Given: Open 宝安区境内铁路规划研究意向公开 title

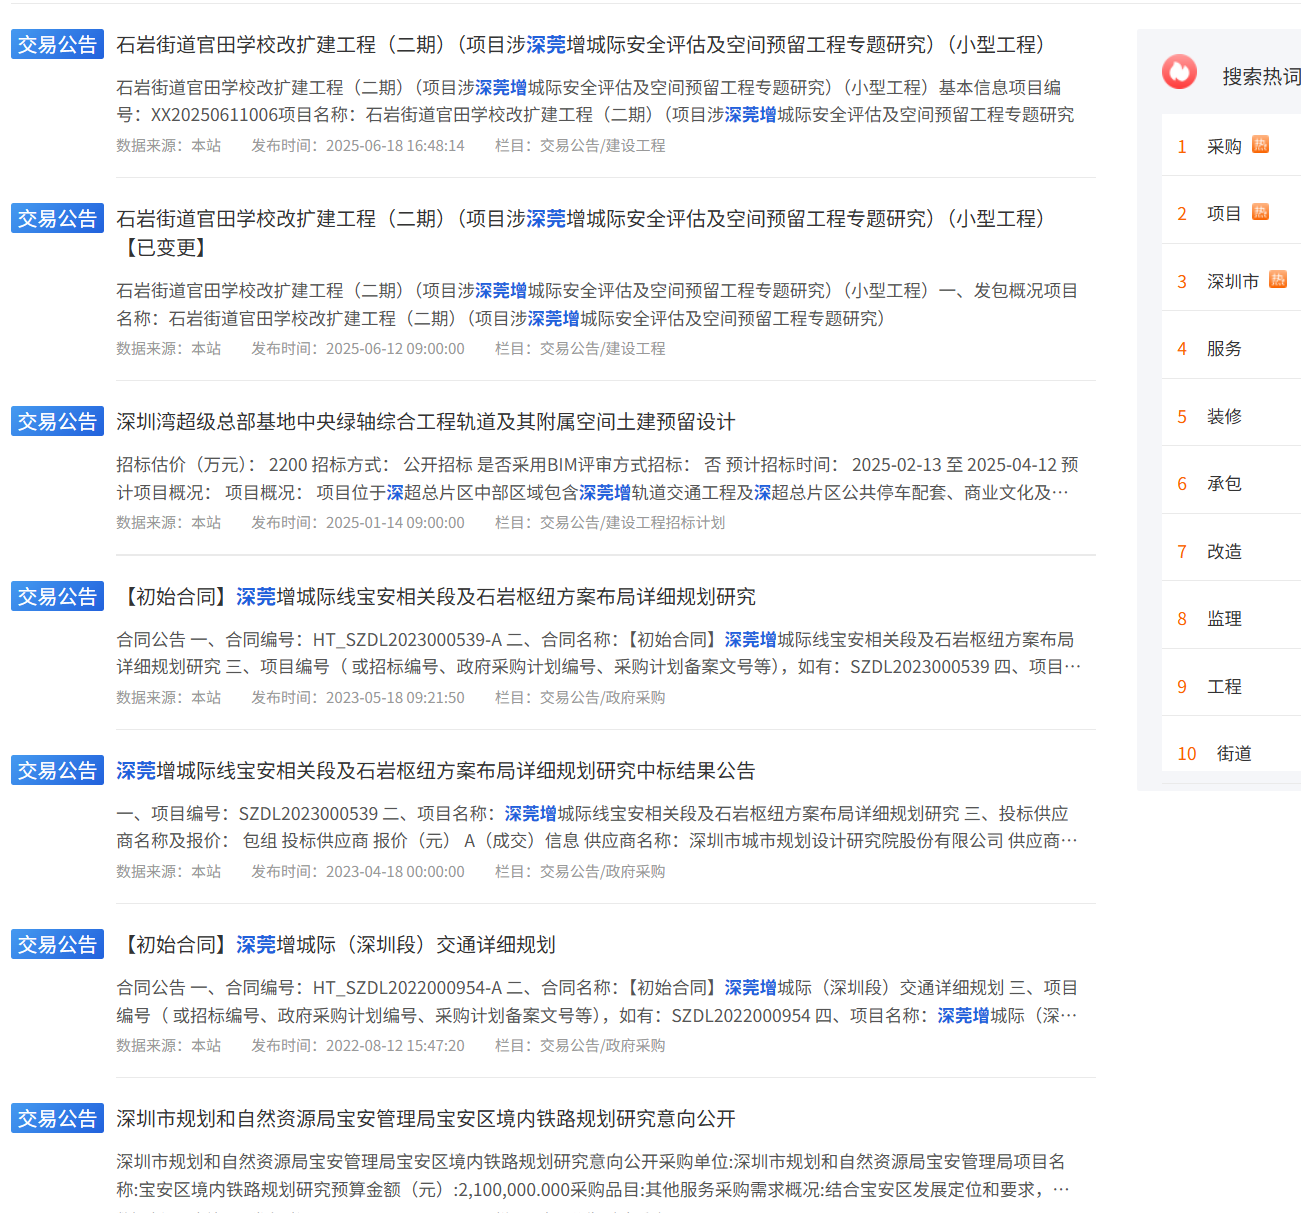Looking at the screenshot, I should (426, 1119).
